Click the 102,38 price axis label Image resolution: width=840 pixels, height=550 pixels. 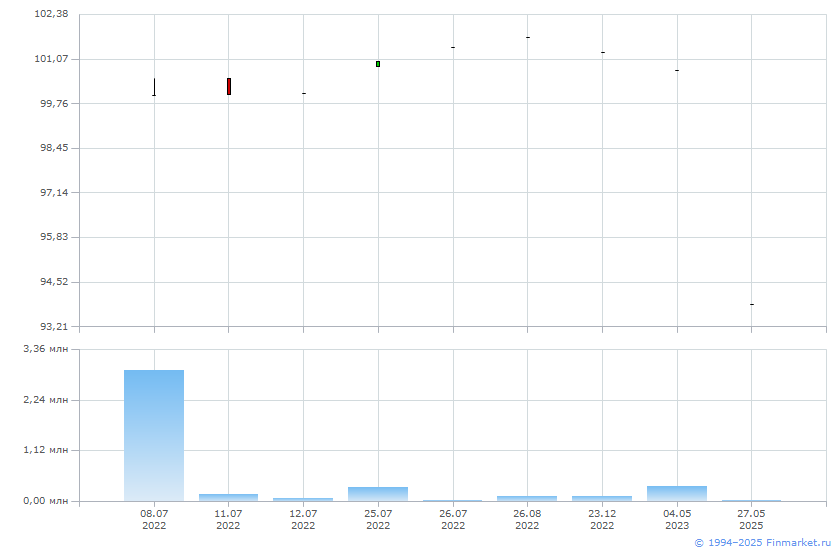(x=51, y=13)
